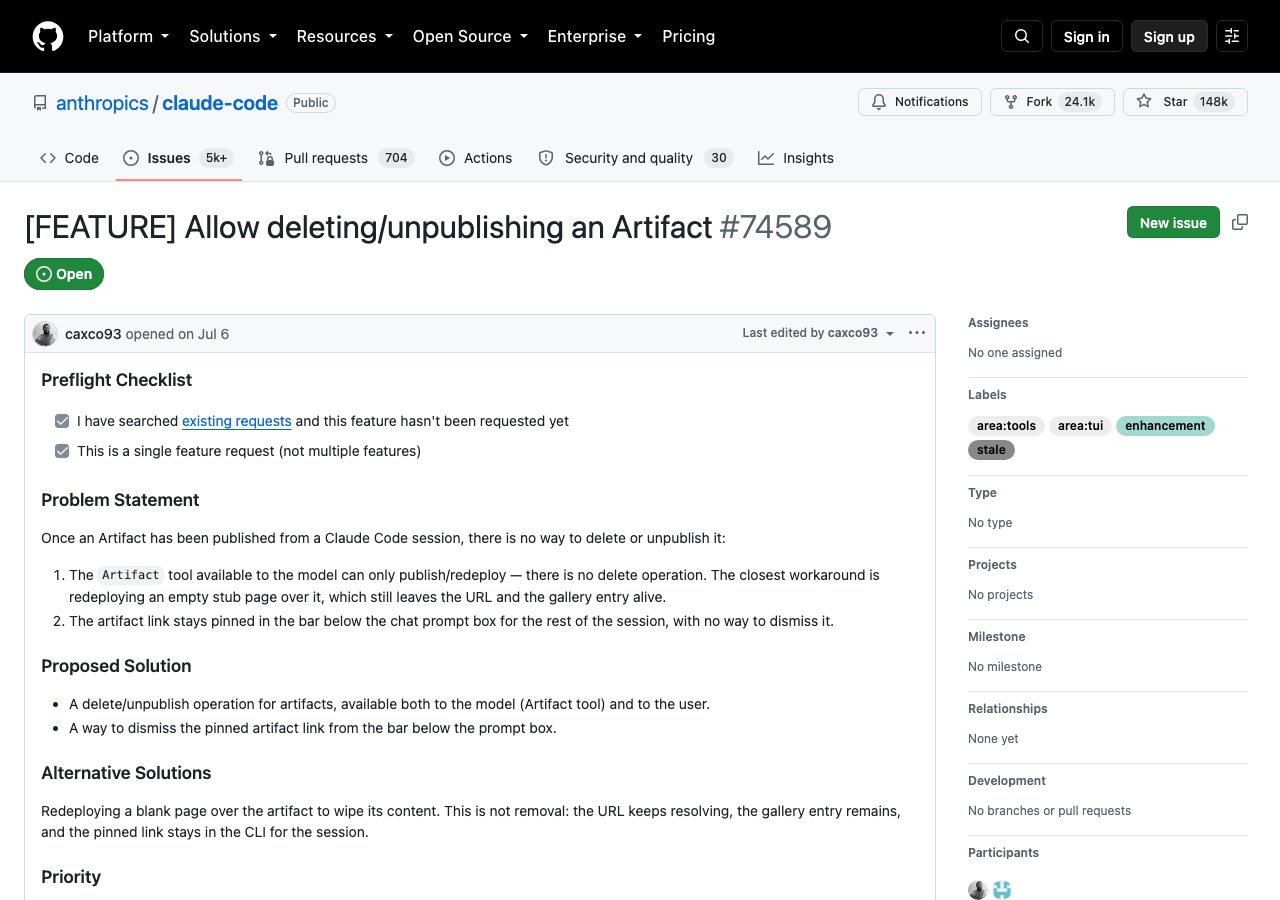This screenshot has height=900, width=1280.
Task: Click the green Open status badge
Action: [64, 274]
